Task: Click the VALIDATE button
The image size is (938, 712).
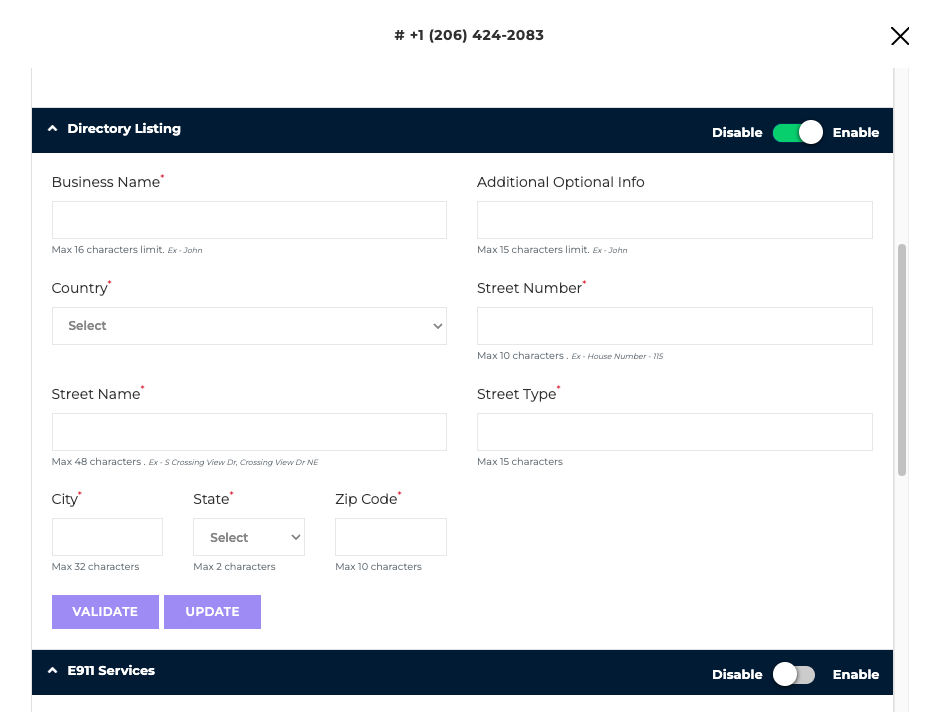Action: pyautogui.click(x=105, y=612)
